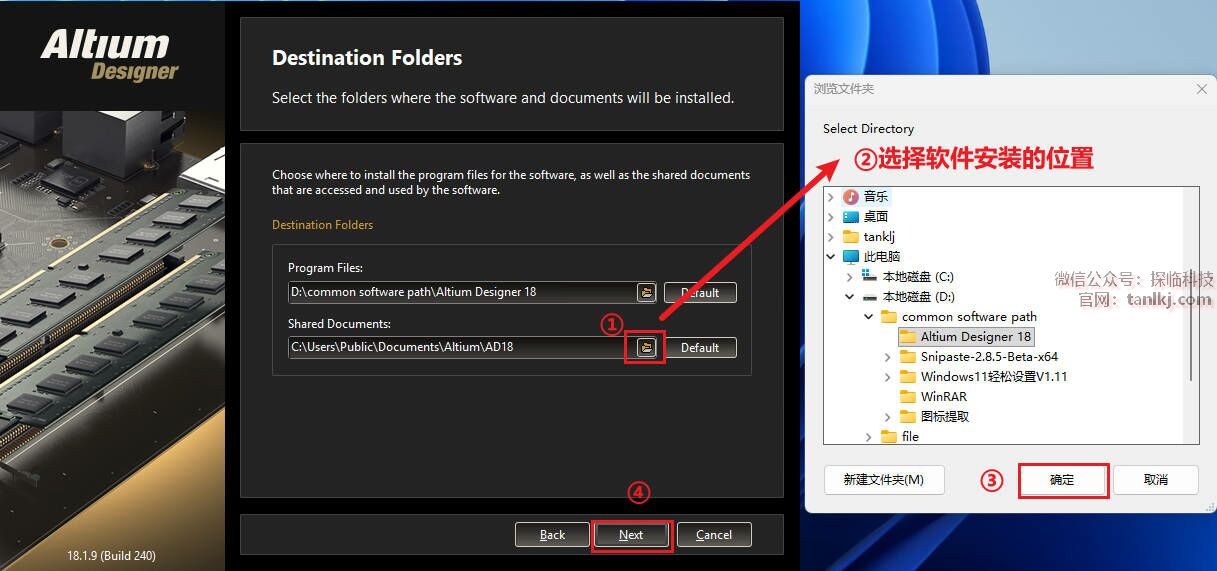Select common software path label
This screenshot has width=1217, height=571.
[x=969, y=317]
